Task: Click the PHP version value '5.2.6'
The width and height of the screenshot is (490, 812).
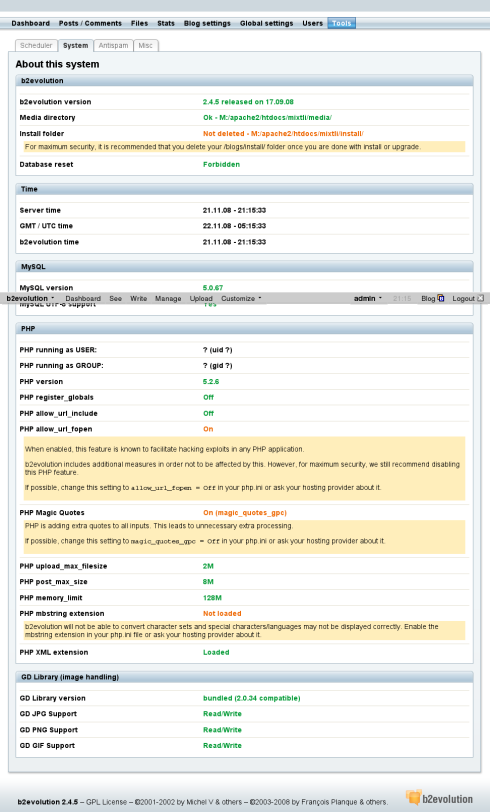Action: [211, 382]
